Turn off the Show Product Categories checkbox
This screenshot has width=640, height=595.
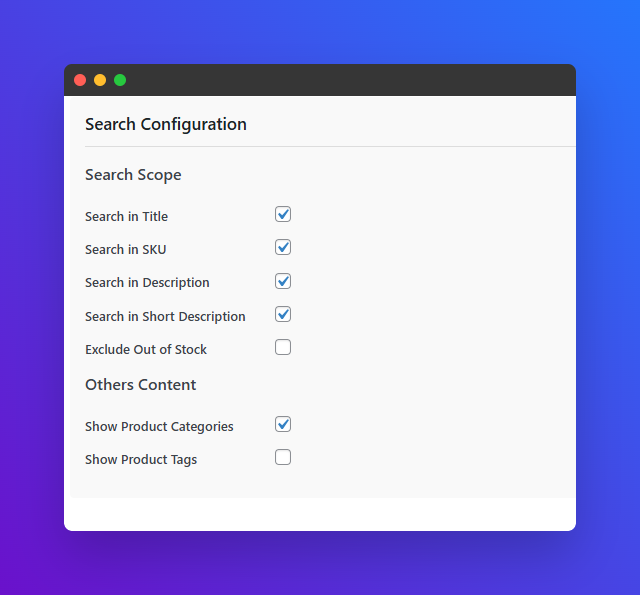pos(283,424)
